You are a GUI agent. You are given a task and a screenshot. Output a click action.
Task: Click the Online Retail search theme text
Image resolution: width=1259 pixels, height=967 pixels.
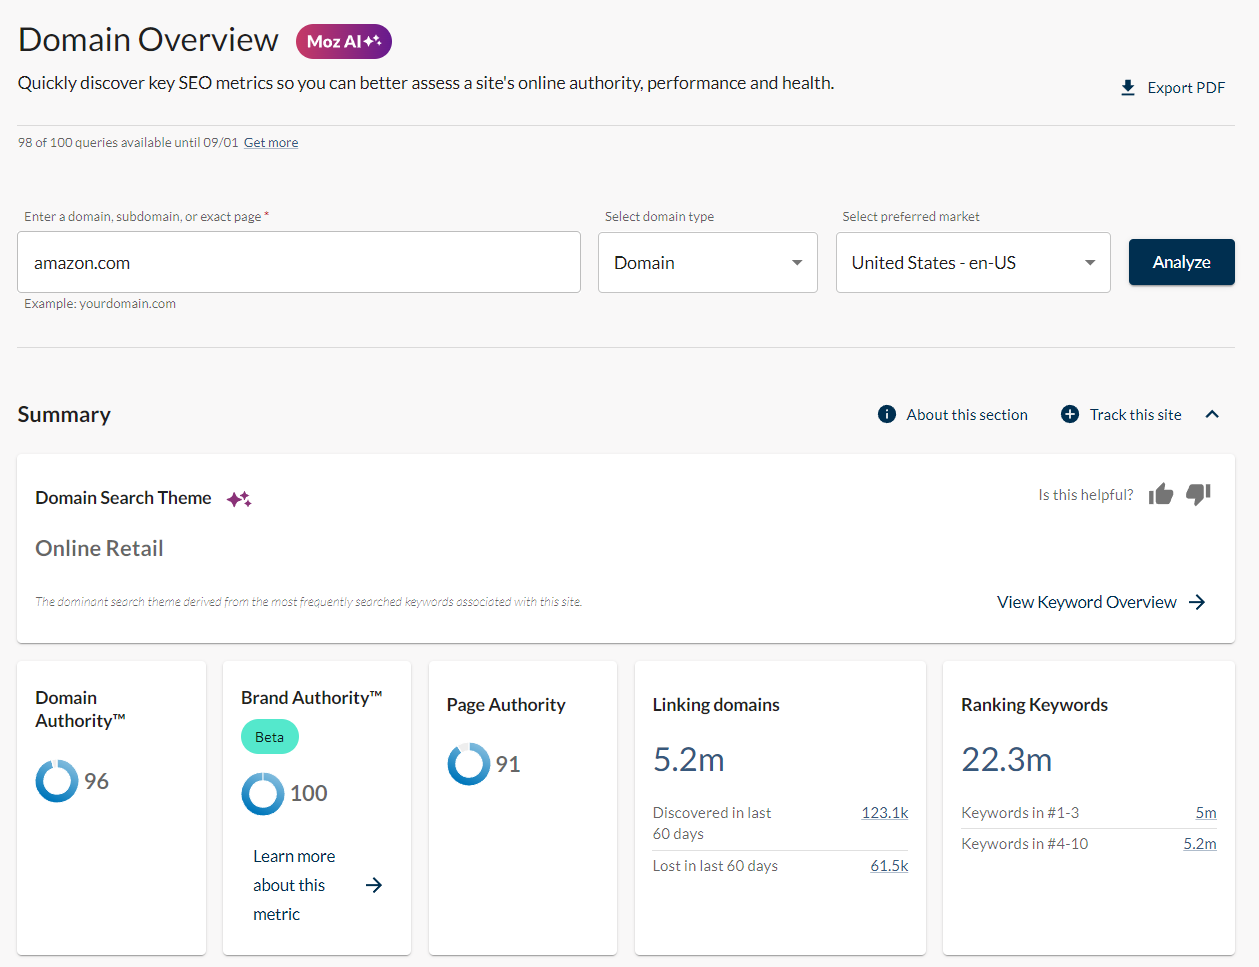99,548
